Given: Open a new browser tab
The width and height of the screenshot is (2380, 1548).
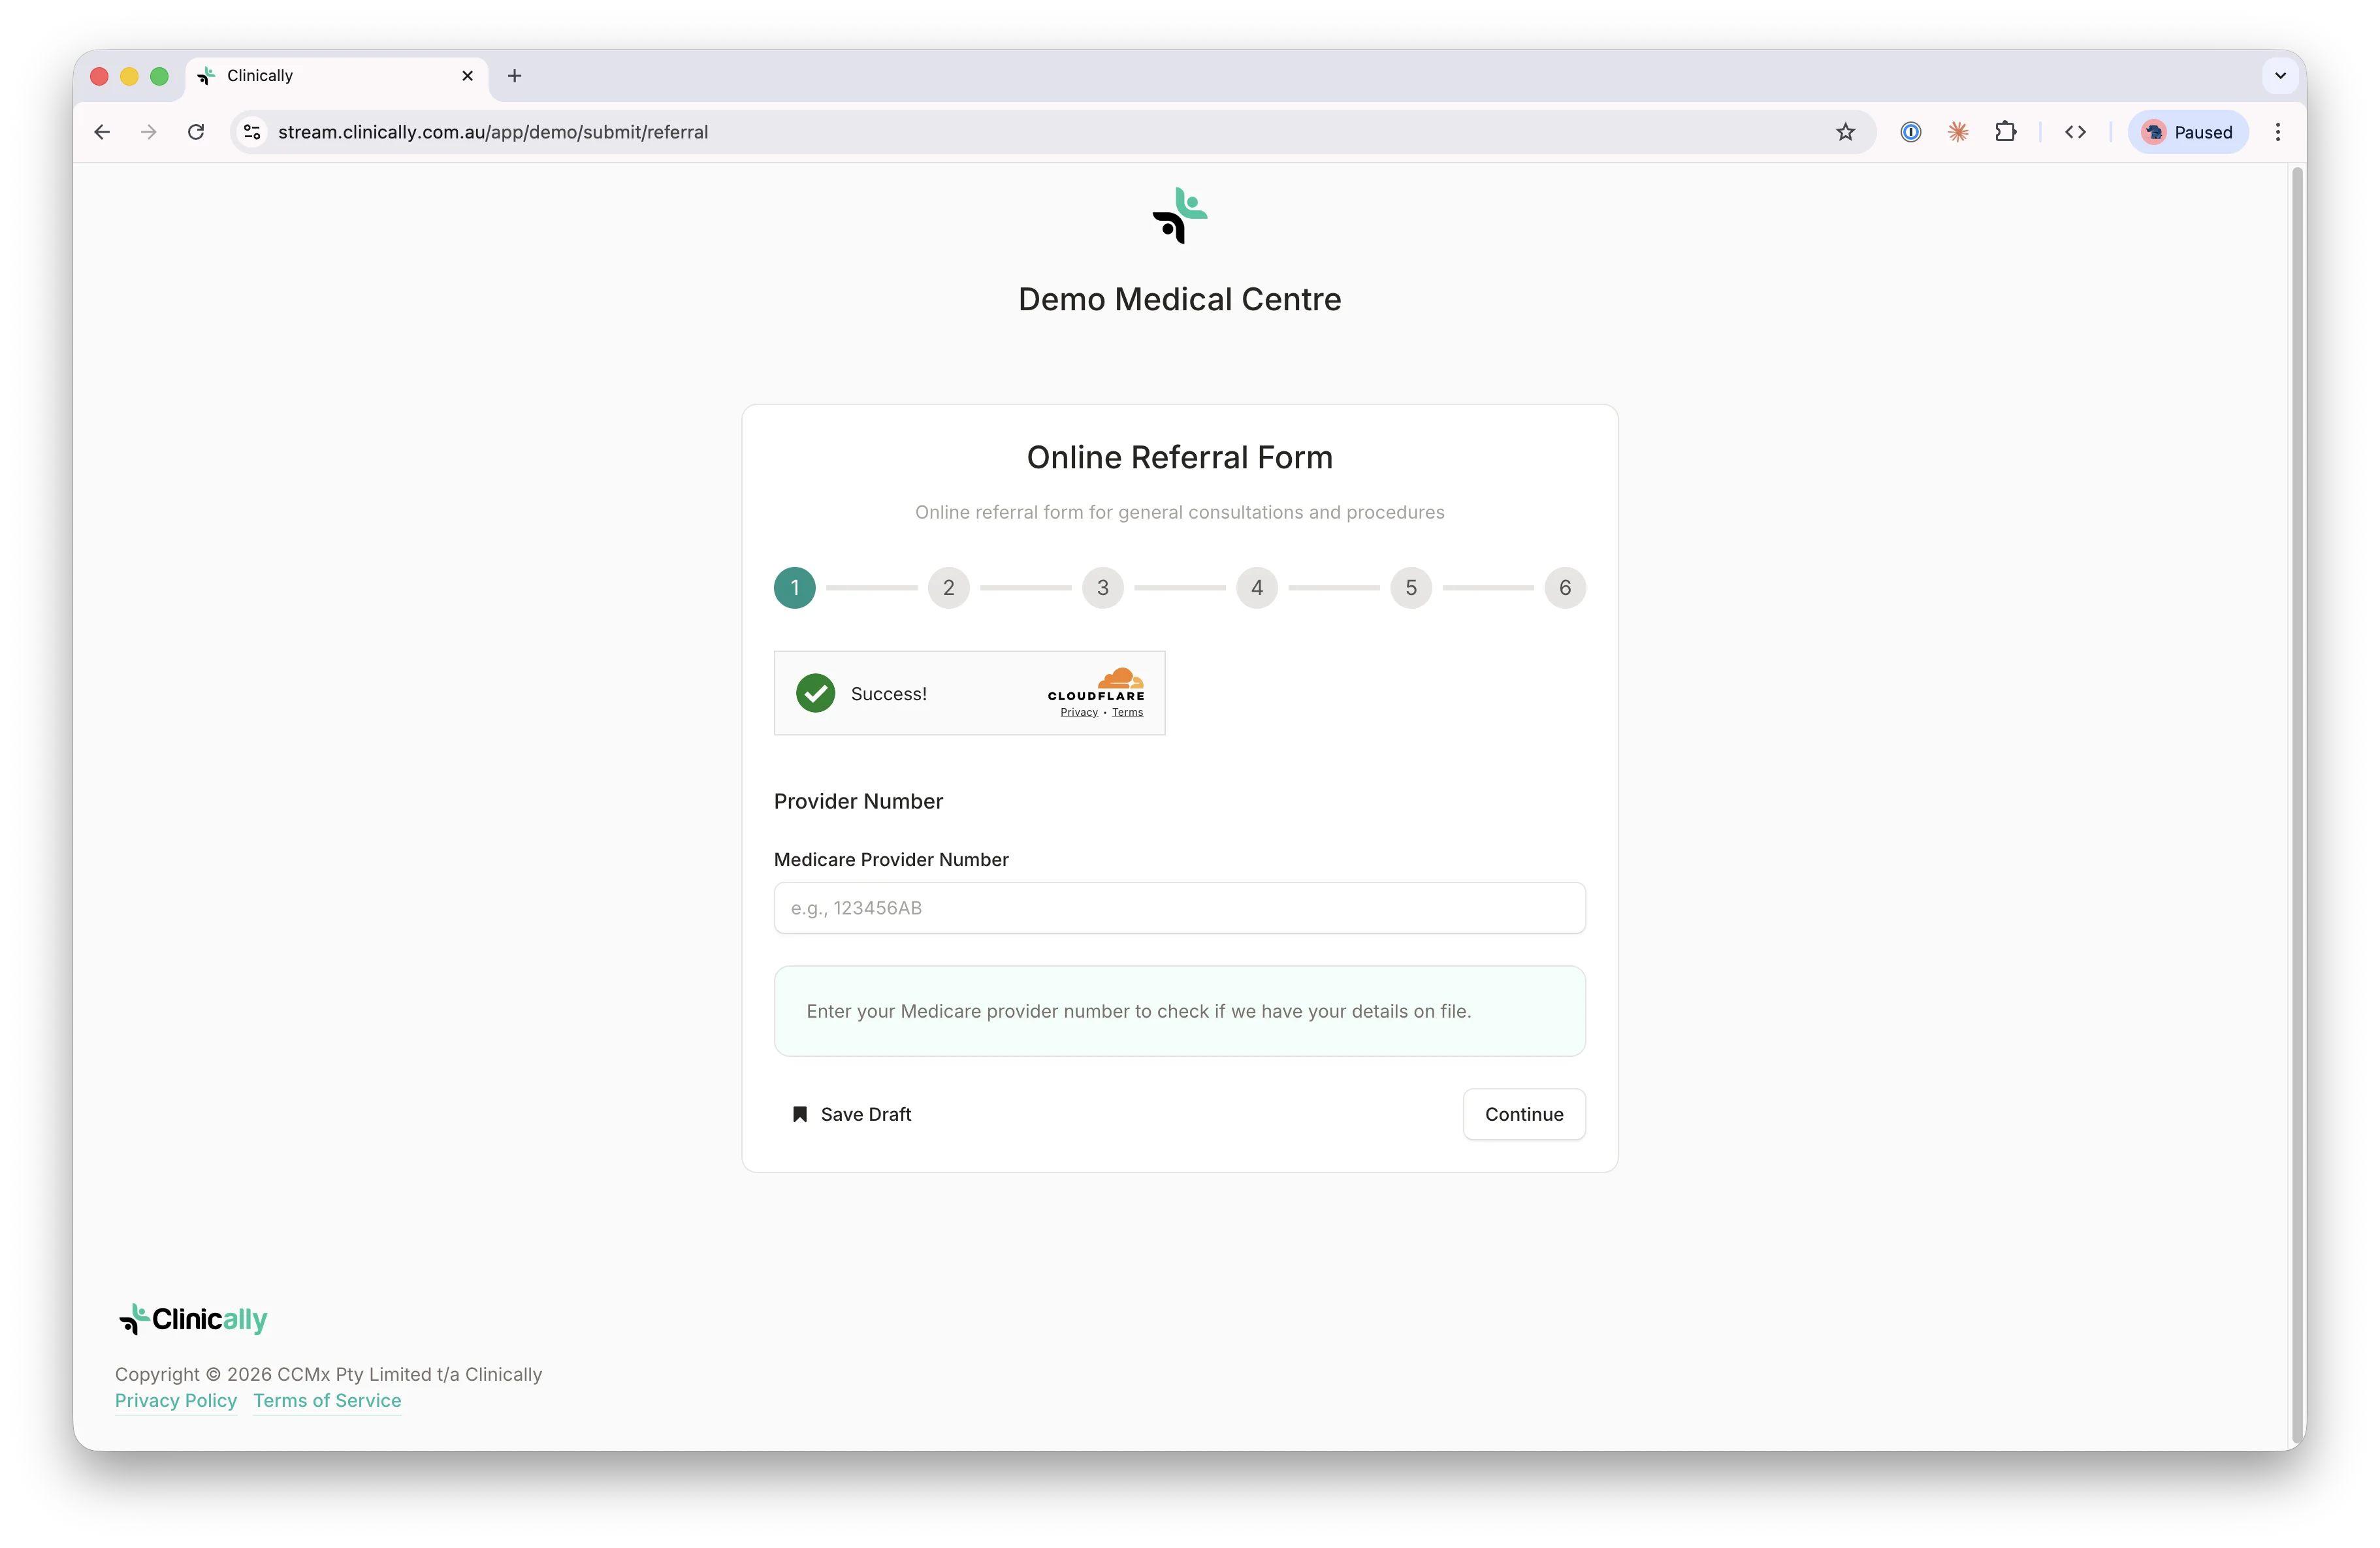Looking at the screenshot, I should point(514,75).
